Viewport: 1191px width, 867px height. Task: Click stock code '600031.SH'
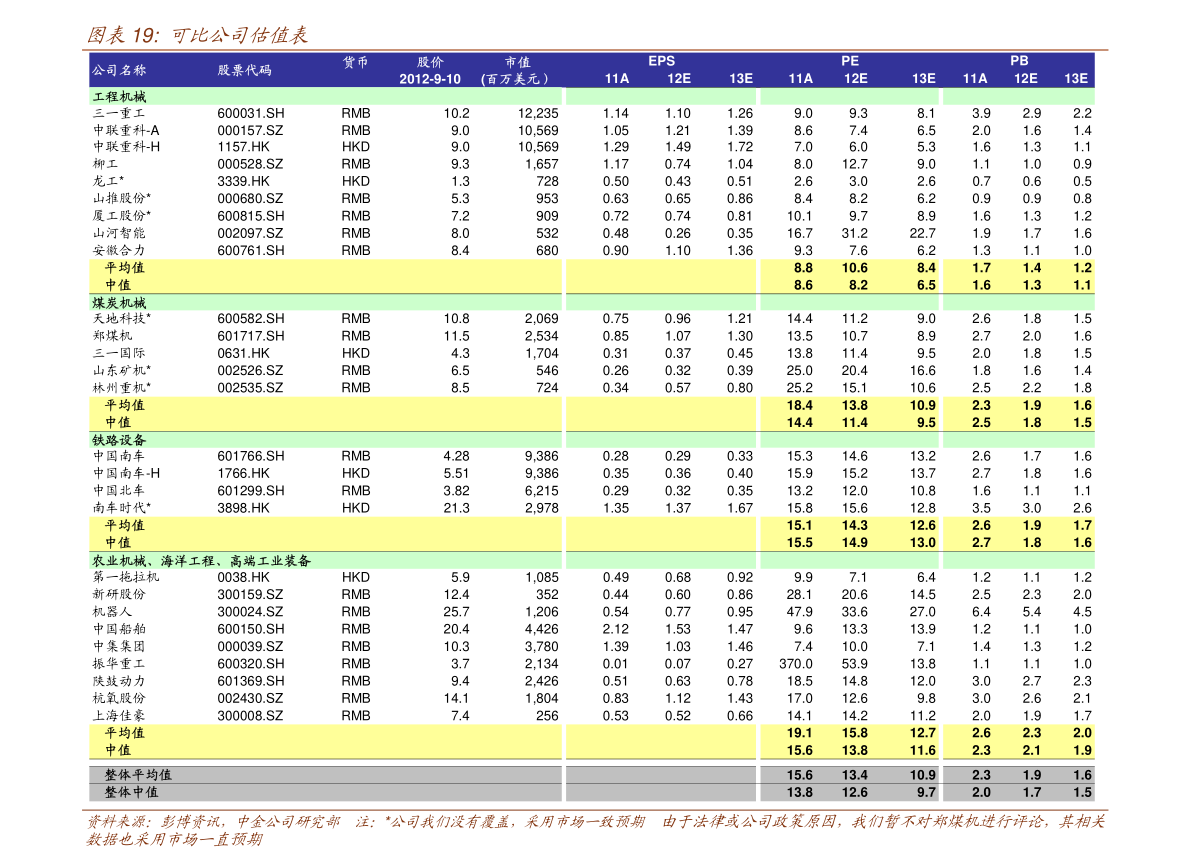point(251,113)
